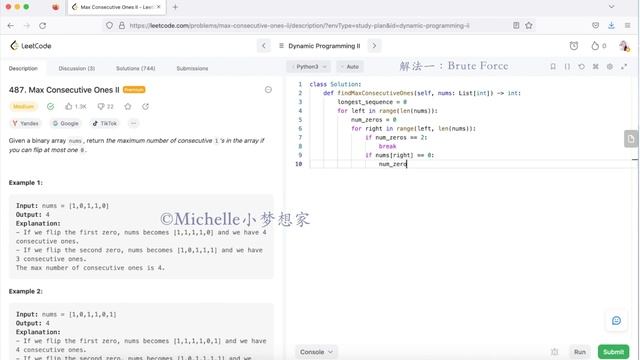Switch to the Submissions tab
This screenshot has height=360, width=640.
click(192, 68)
